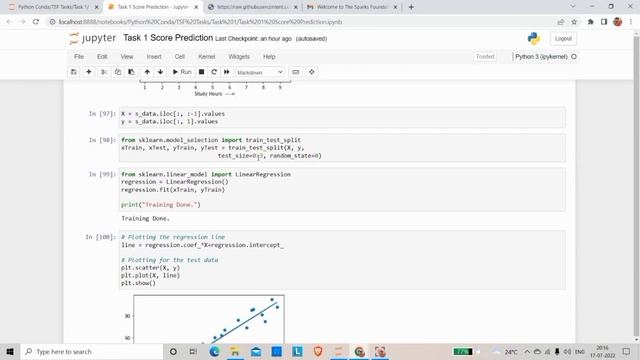Click the taskbar search box

click(x=92, y=351)
